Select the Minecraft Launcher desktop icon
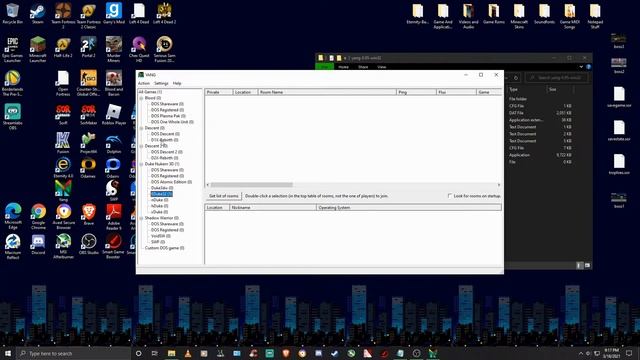This screenshot has height=360, width=640. (38, 50)
